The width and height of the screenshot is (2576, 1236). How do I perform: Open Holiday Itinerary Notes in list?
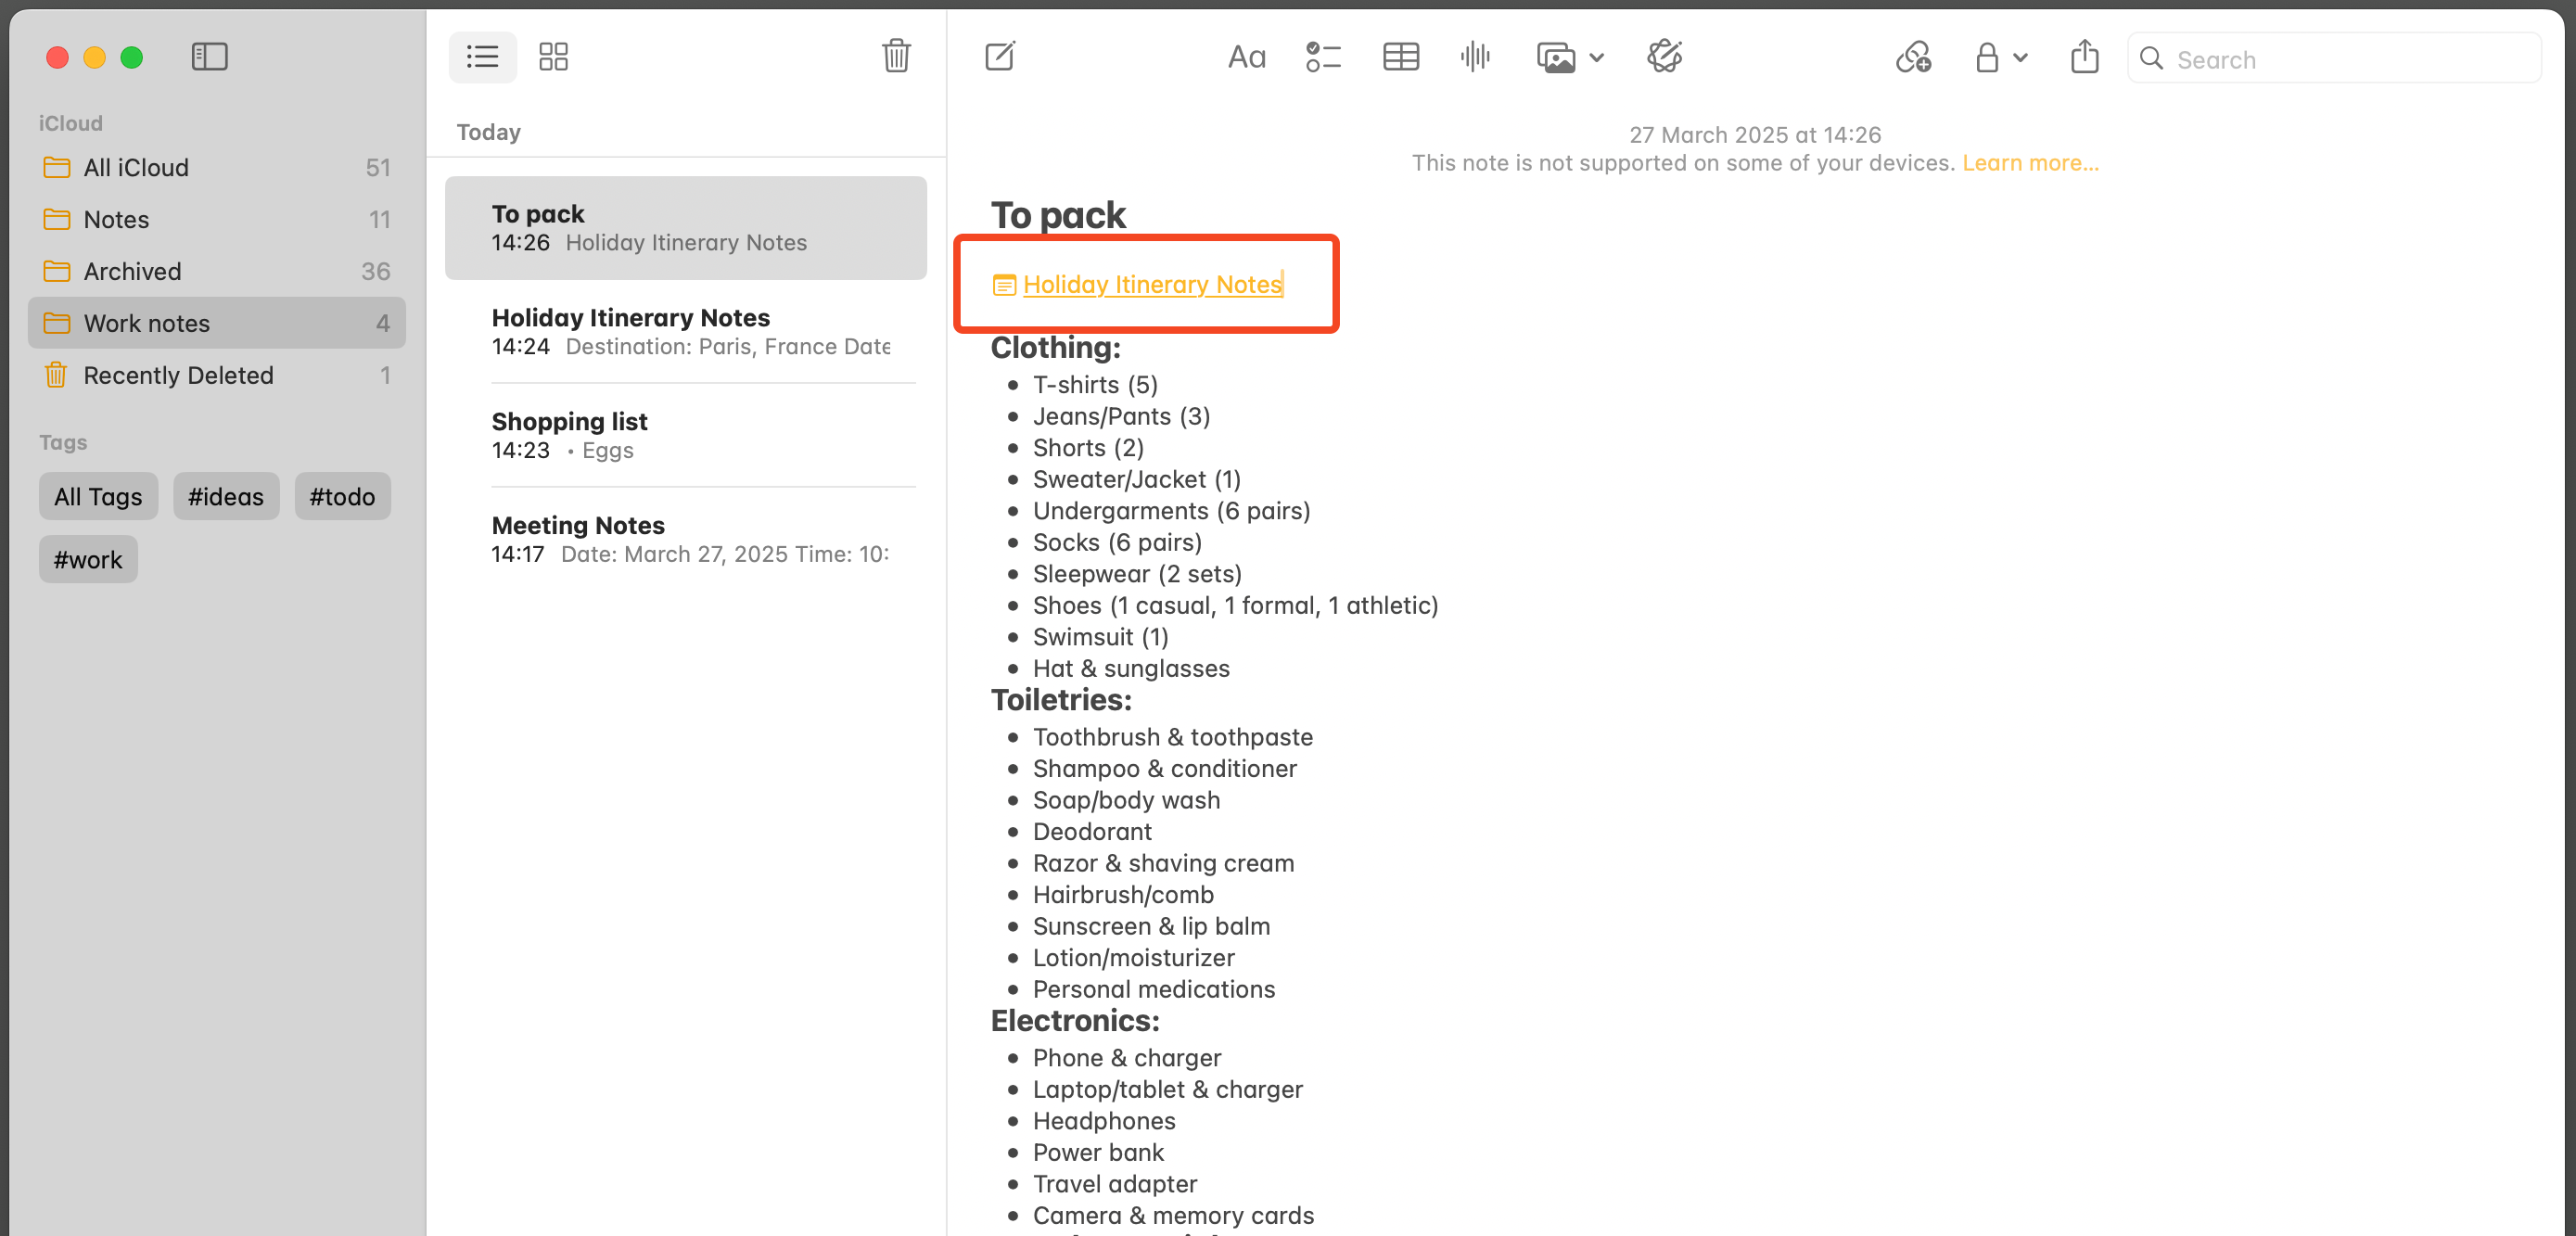click(x=686, y=332)
